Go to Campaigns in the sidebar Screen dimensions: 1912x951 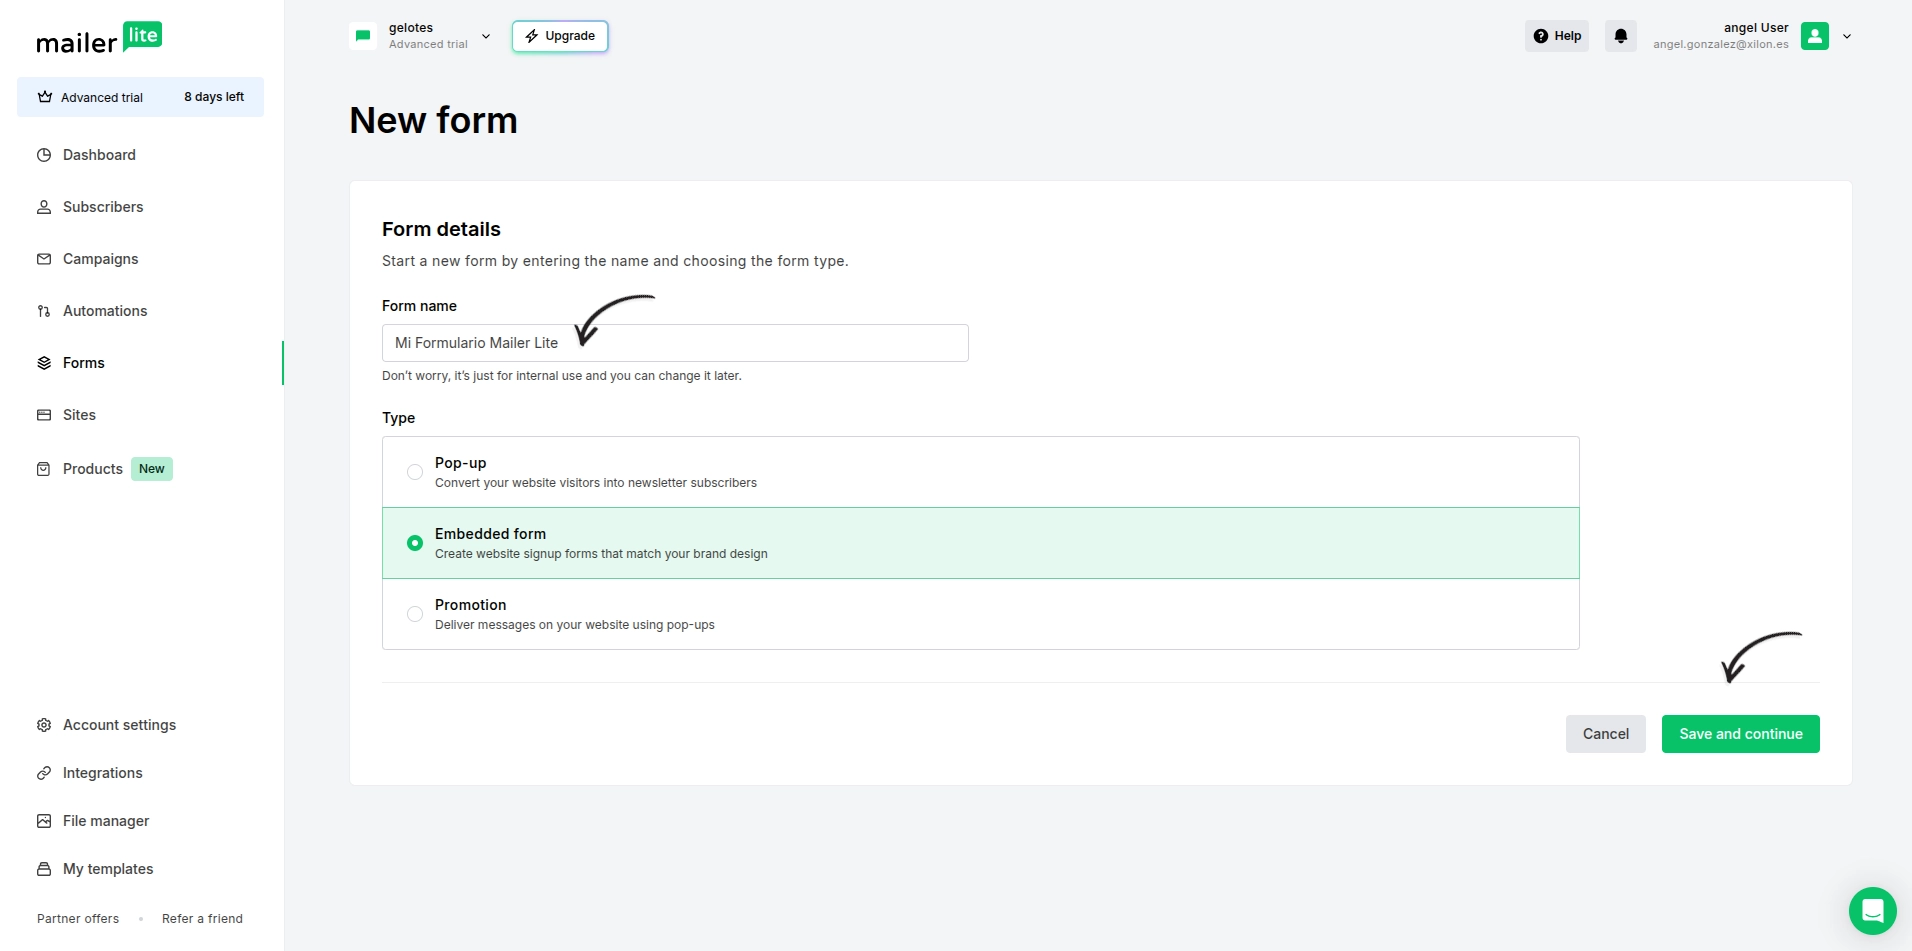100,259
